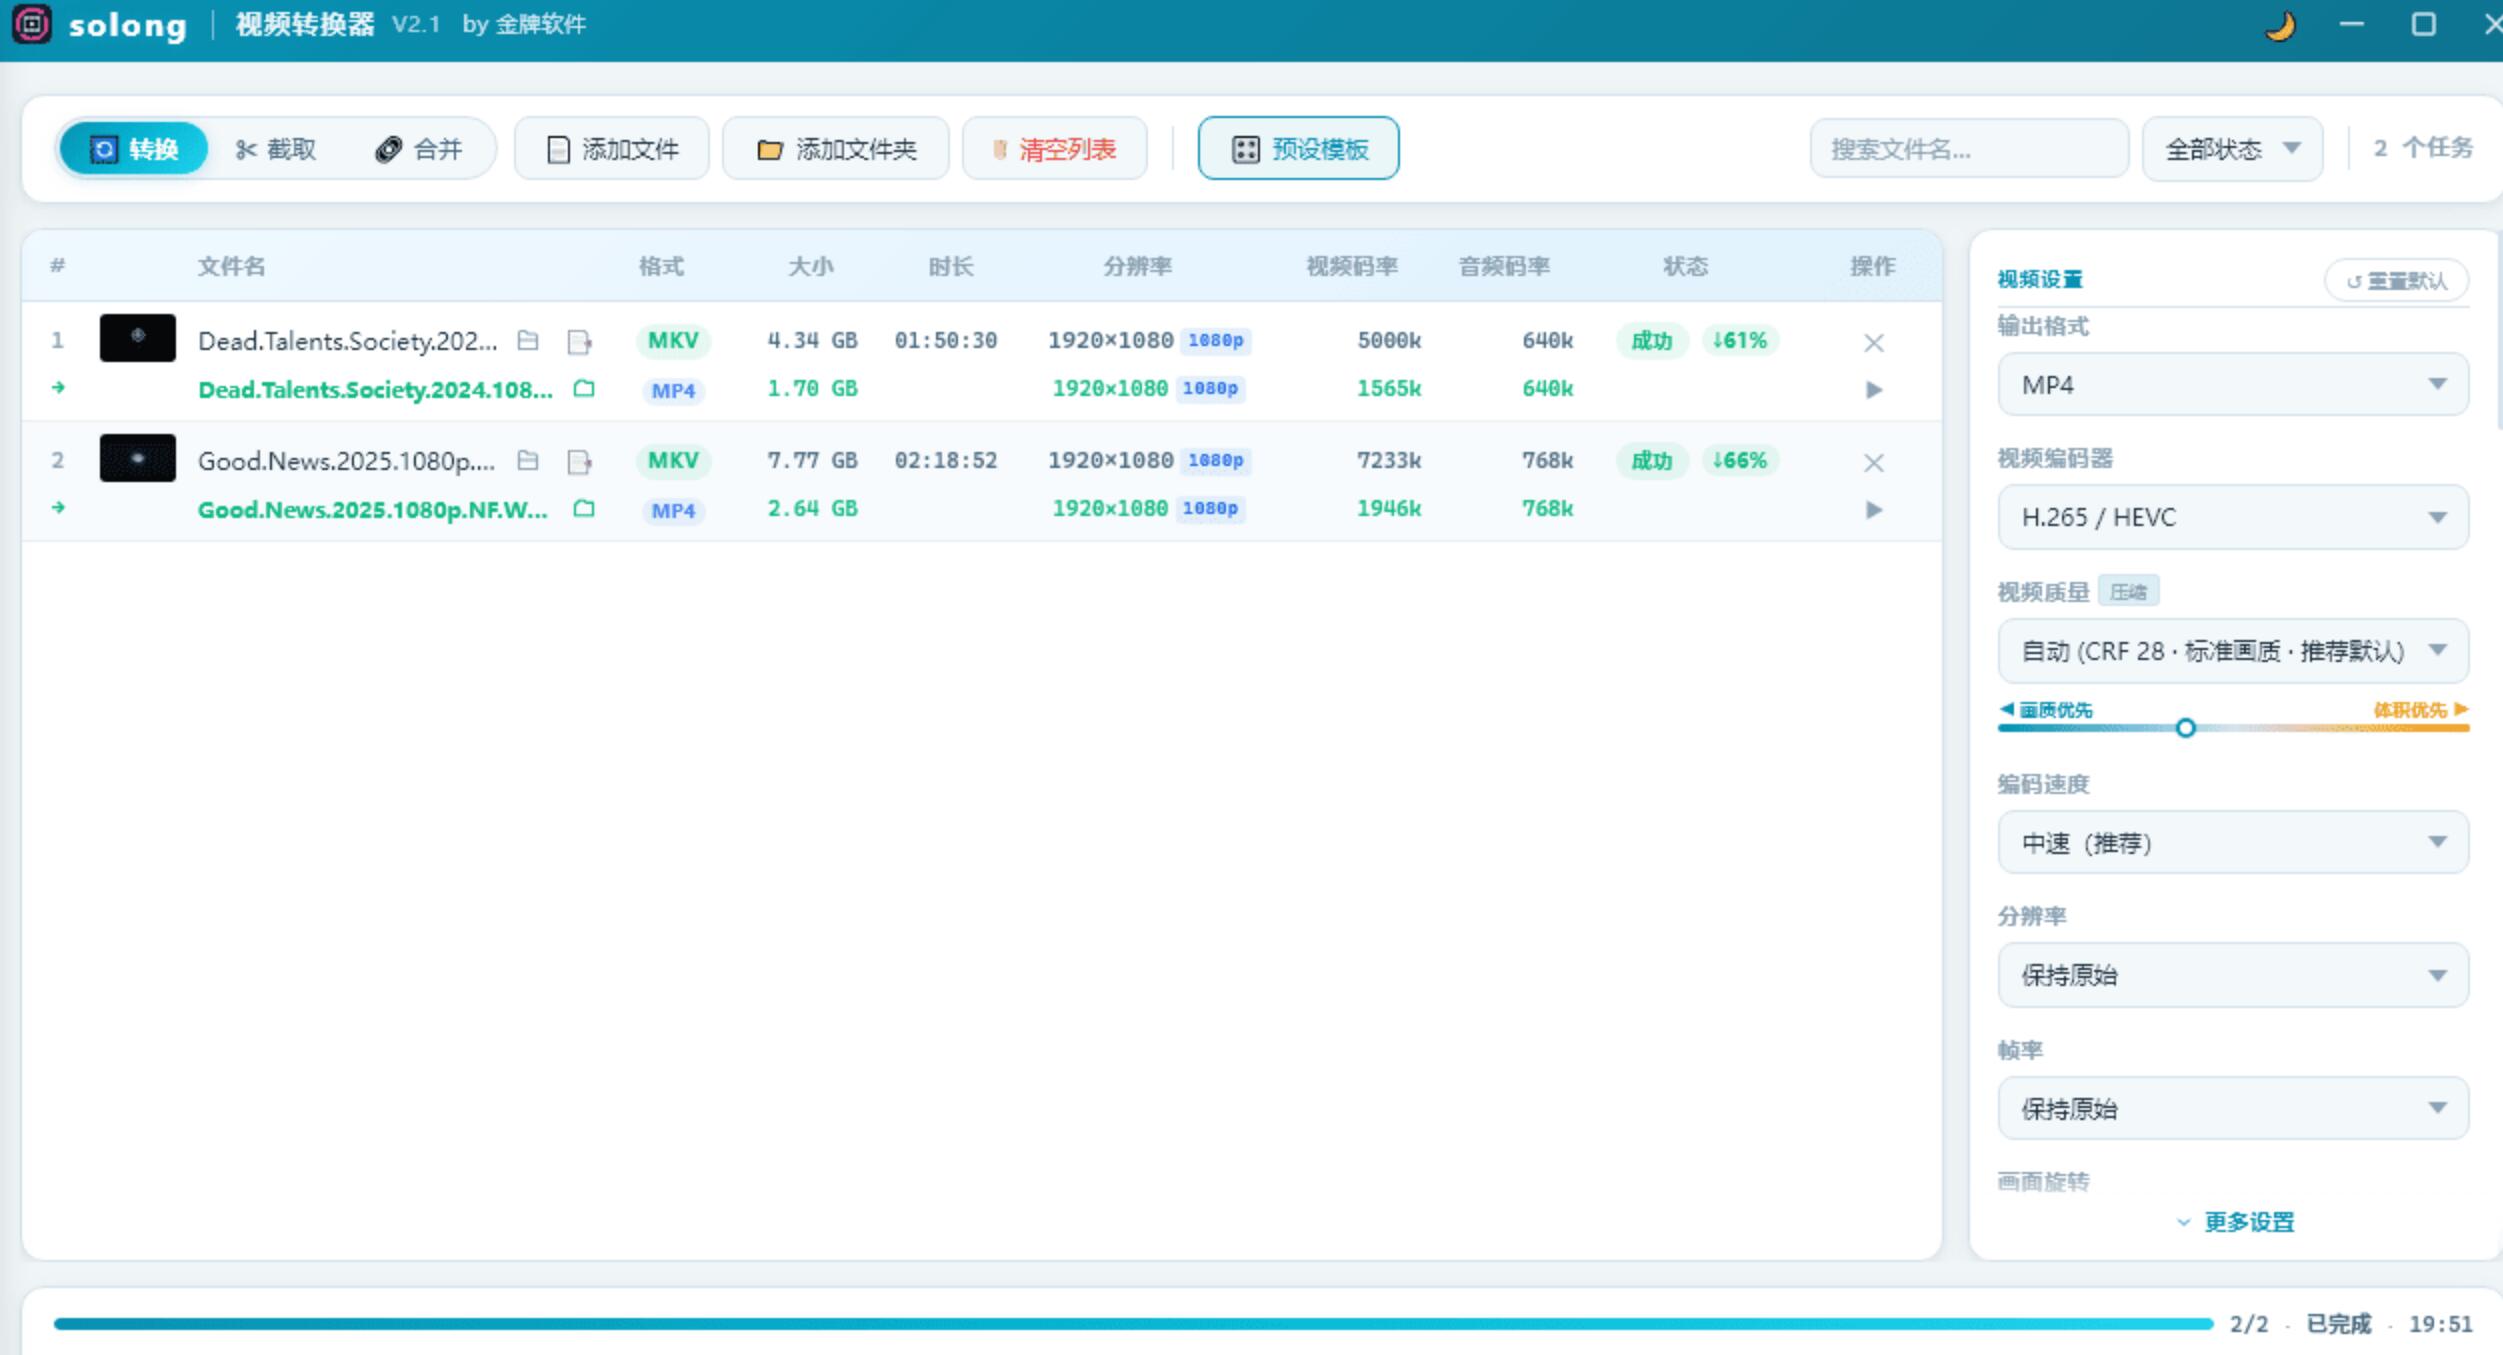Click the 添加文件 button
Screen dimensions: 2503x1355
tap(612, 149)
